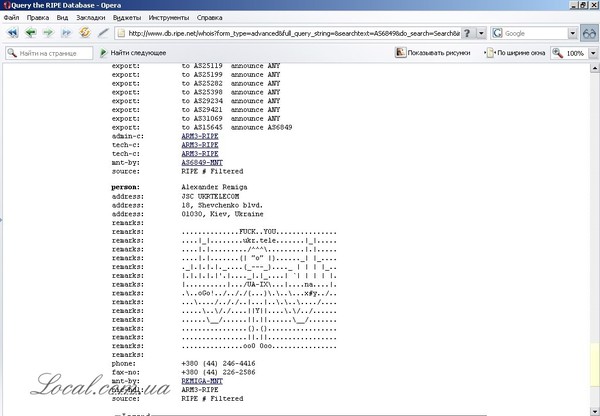Click the nic-hdl value 'ARM3-RIPE' near page bottom
This screenshot has width=600, height=416.
(x=200, y=390)
